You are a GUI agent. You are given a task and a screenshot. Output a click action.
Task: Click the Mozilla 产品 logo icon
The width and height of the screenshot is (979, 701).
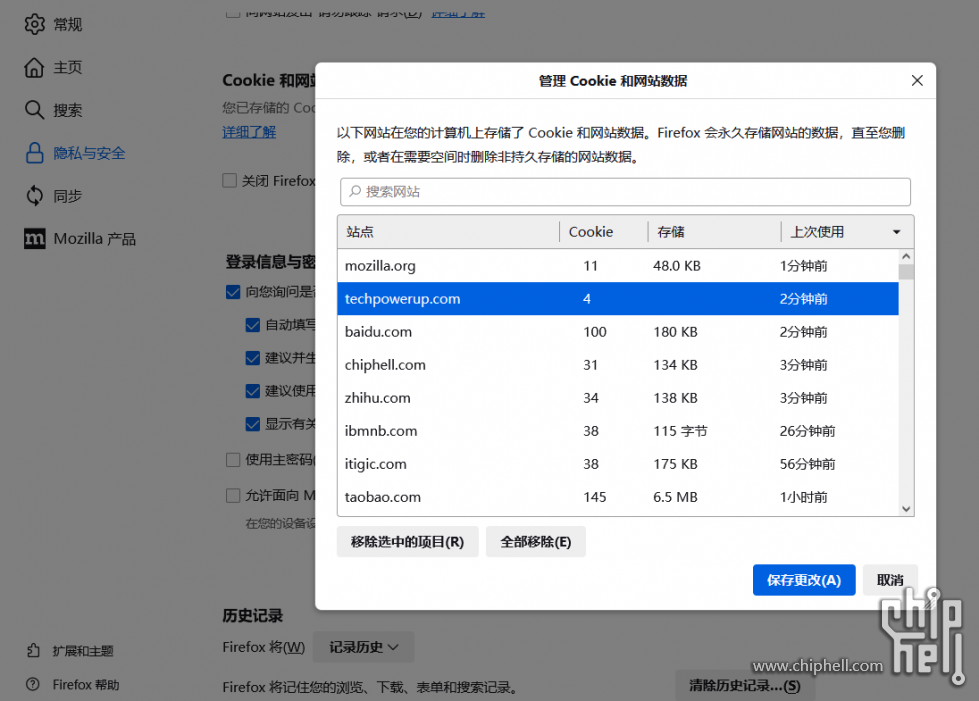pyautogui.click(x=34, y=238)
